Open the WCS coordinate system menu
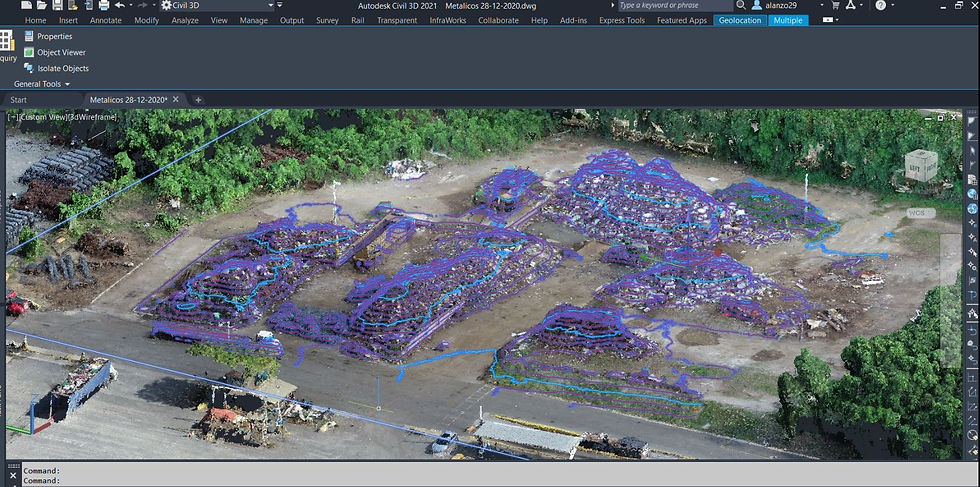 [920, 213]
